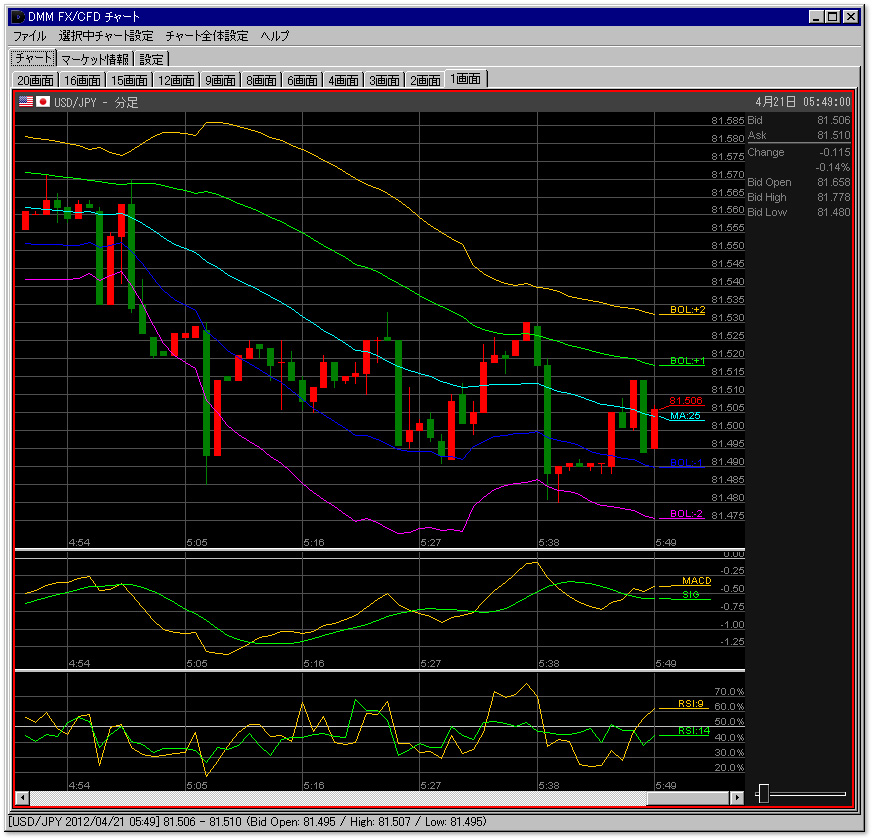The image size is (873, 840).
Task: Click the 5:27 time label on price chart
Action: 430,542
